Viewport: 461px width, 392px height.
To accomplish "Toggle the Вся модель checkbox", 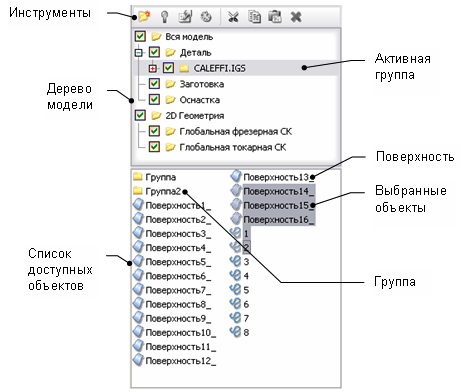I will 140,36.
